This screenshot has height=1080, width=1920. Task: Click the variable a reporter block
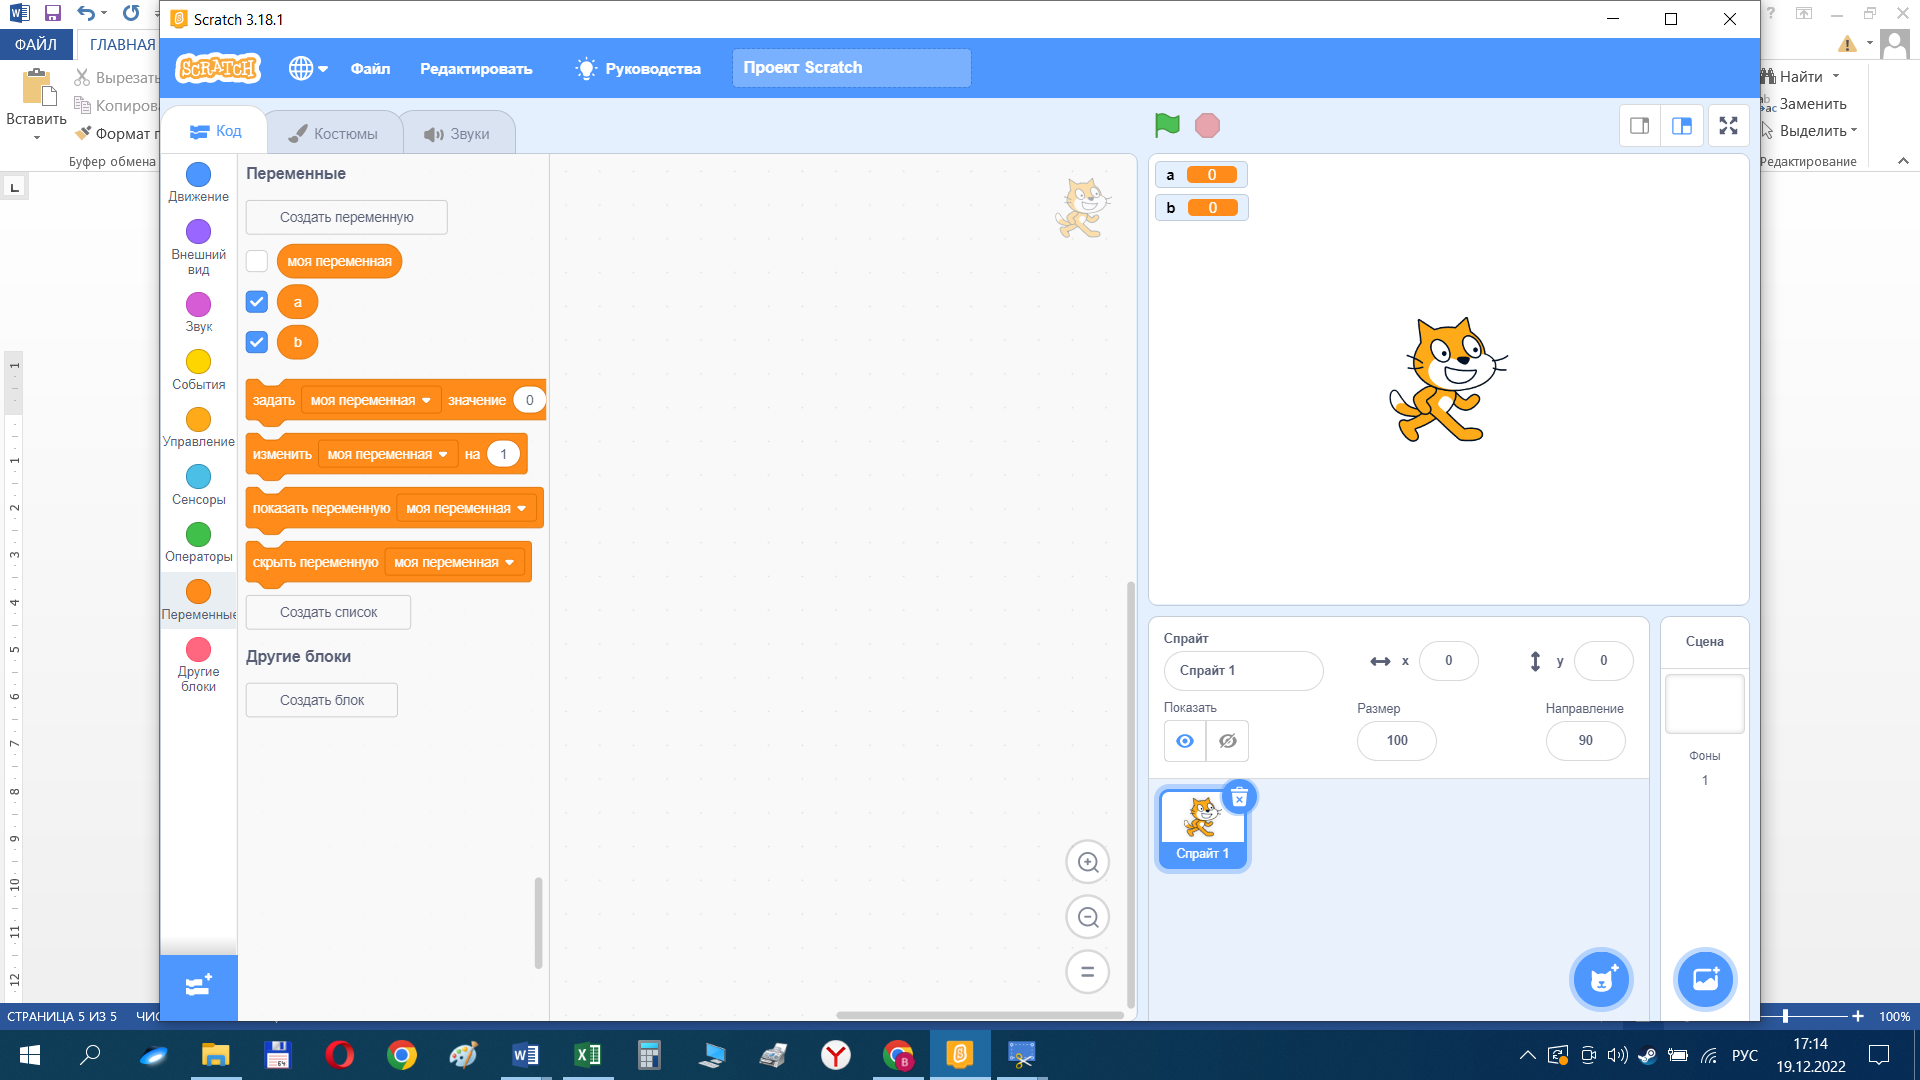coord(297,301)
